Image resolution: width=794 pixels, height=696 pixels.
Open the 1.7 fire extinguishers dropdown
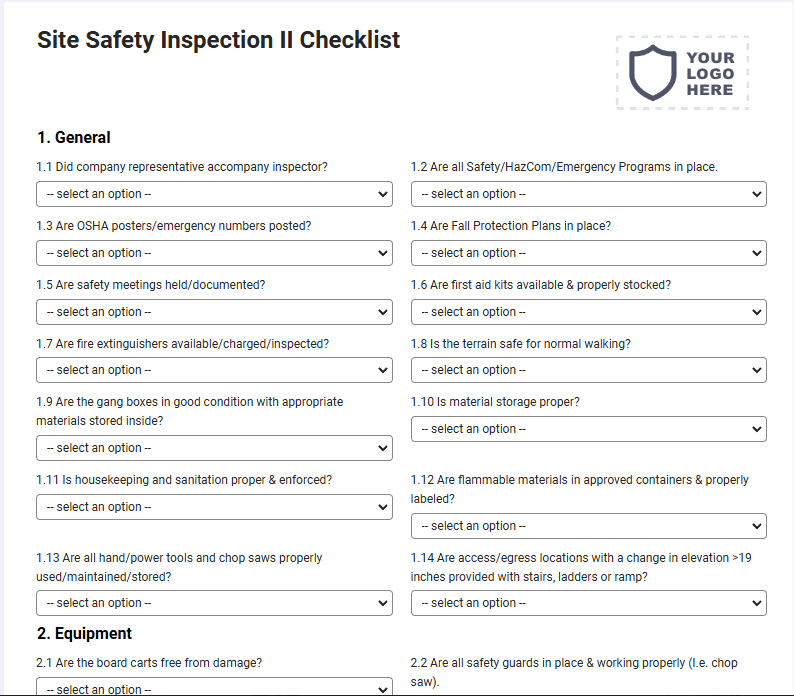tap(214, 370)
